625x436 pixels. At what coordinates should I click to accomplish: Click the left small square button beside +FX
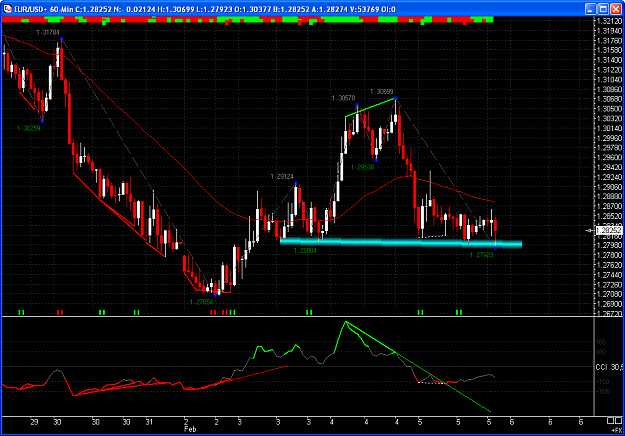coord(610,420)
